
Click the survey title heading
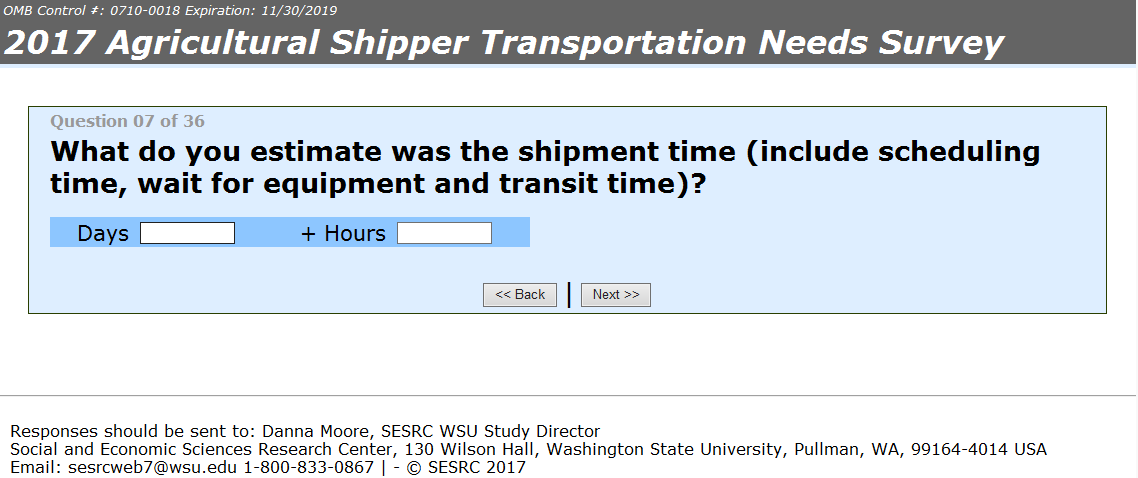click(x=504, y=43)
